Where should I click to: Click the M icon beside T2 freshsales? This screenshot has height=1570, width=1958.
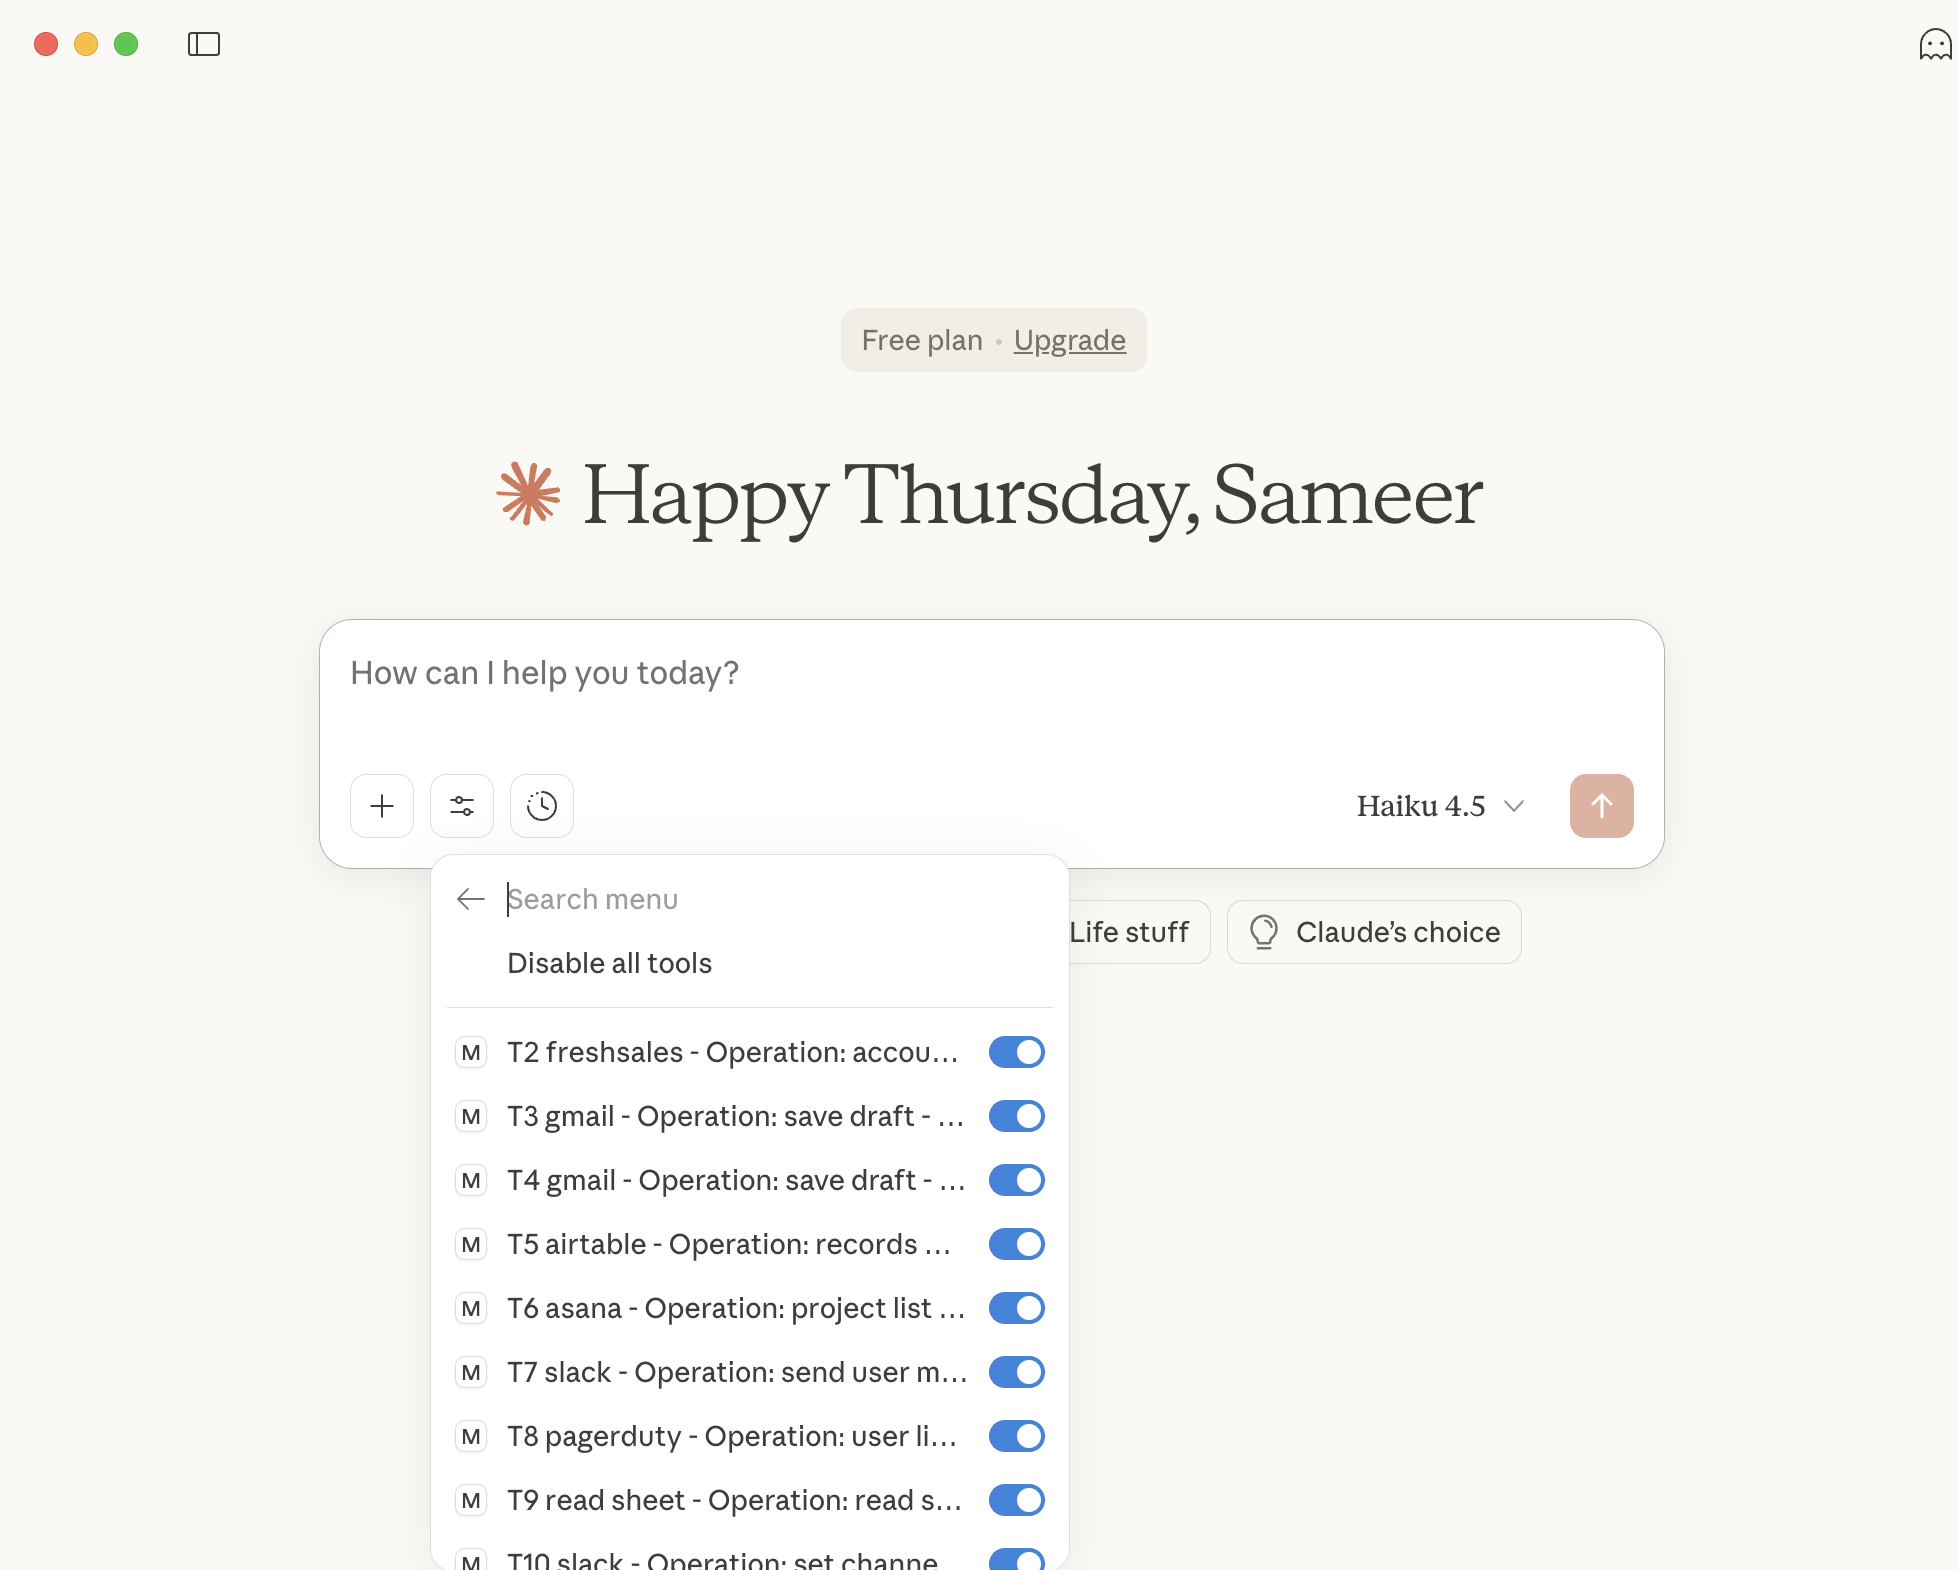pyautogui.click(x=471, y=1053)
